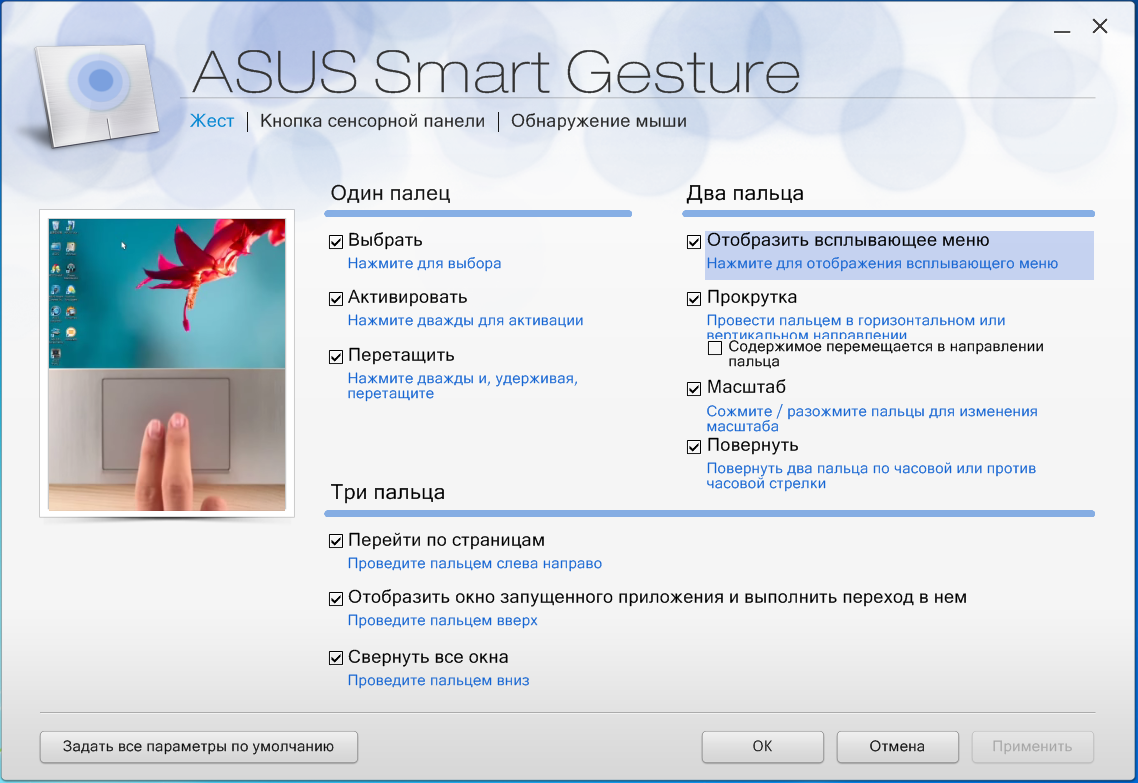Toggle the Масштаб zoom gesture checkbox
This screenshot has height=783, width=1138.
pos(694,389)
